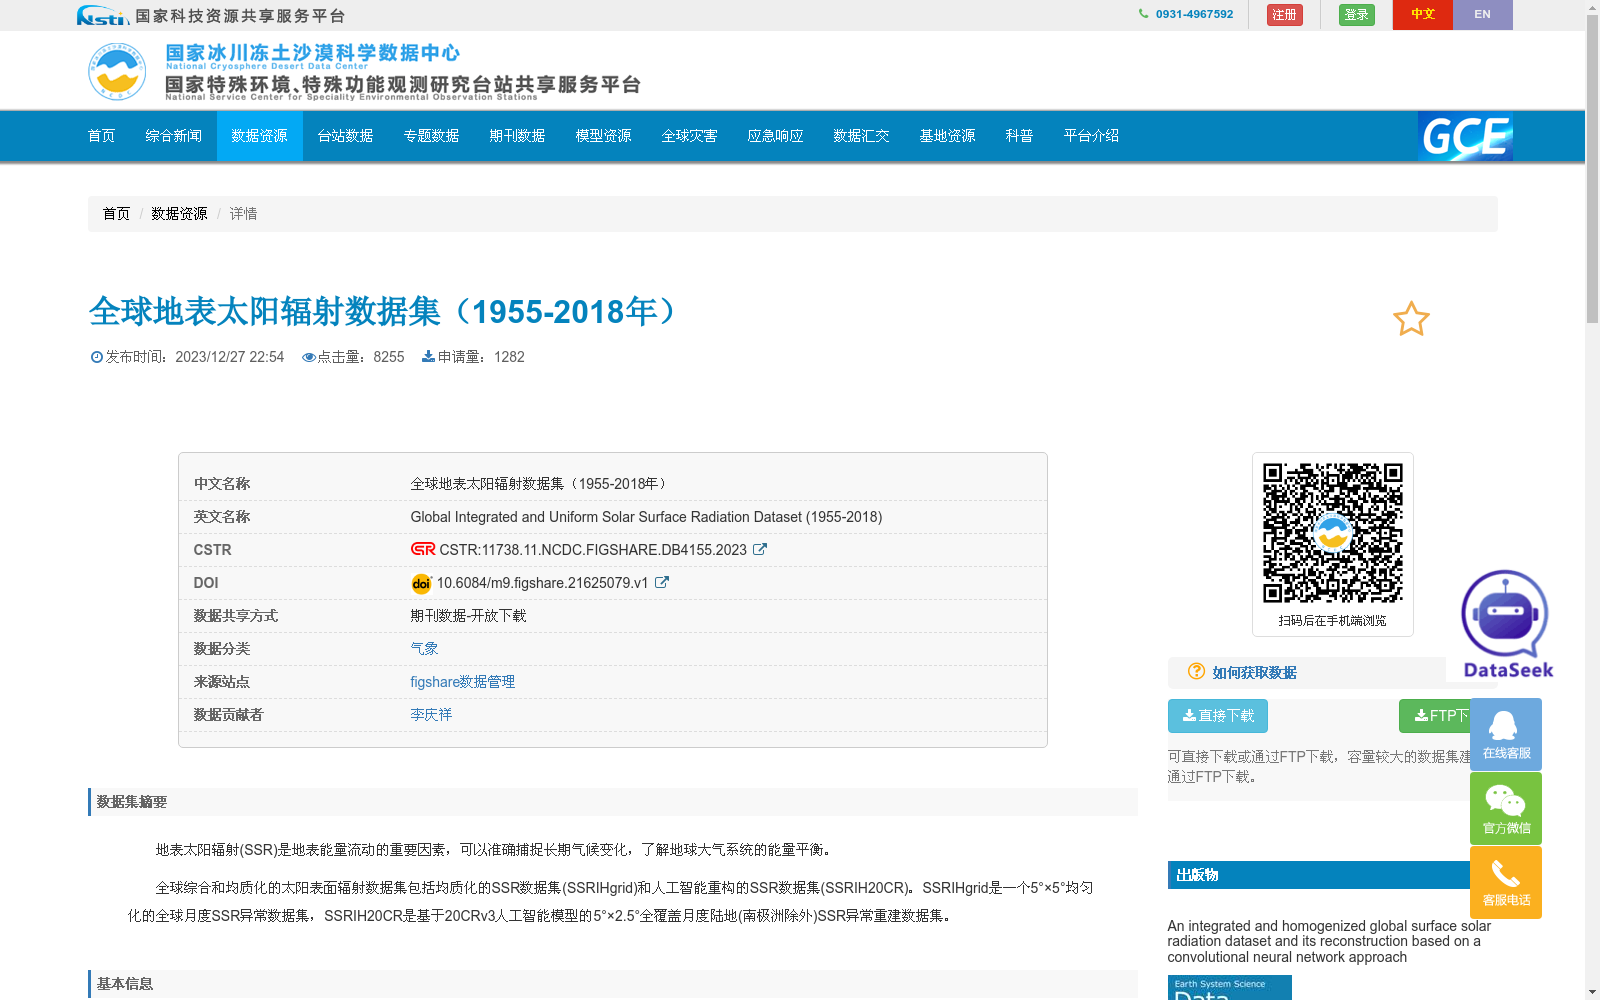Image resolution: width=1600 pixels, height=1000 pixels.
Task: Click the GCE banner image
Action: pos(1465,136)
